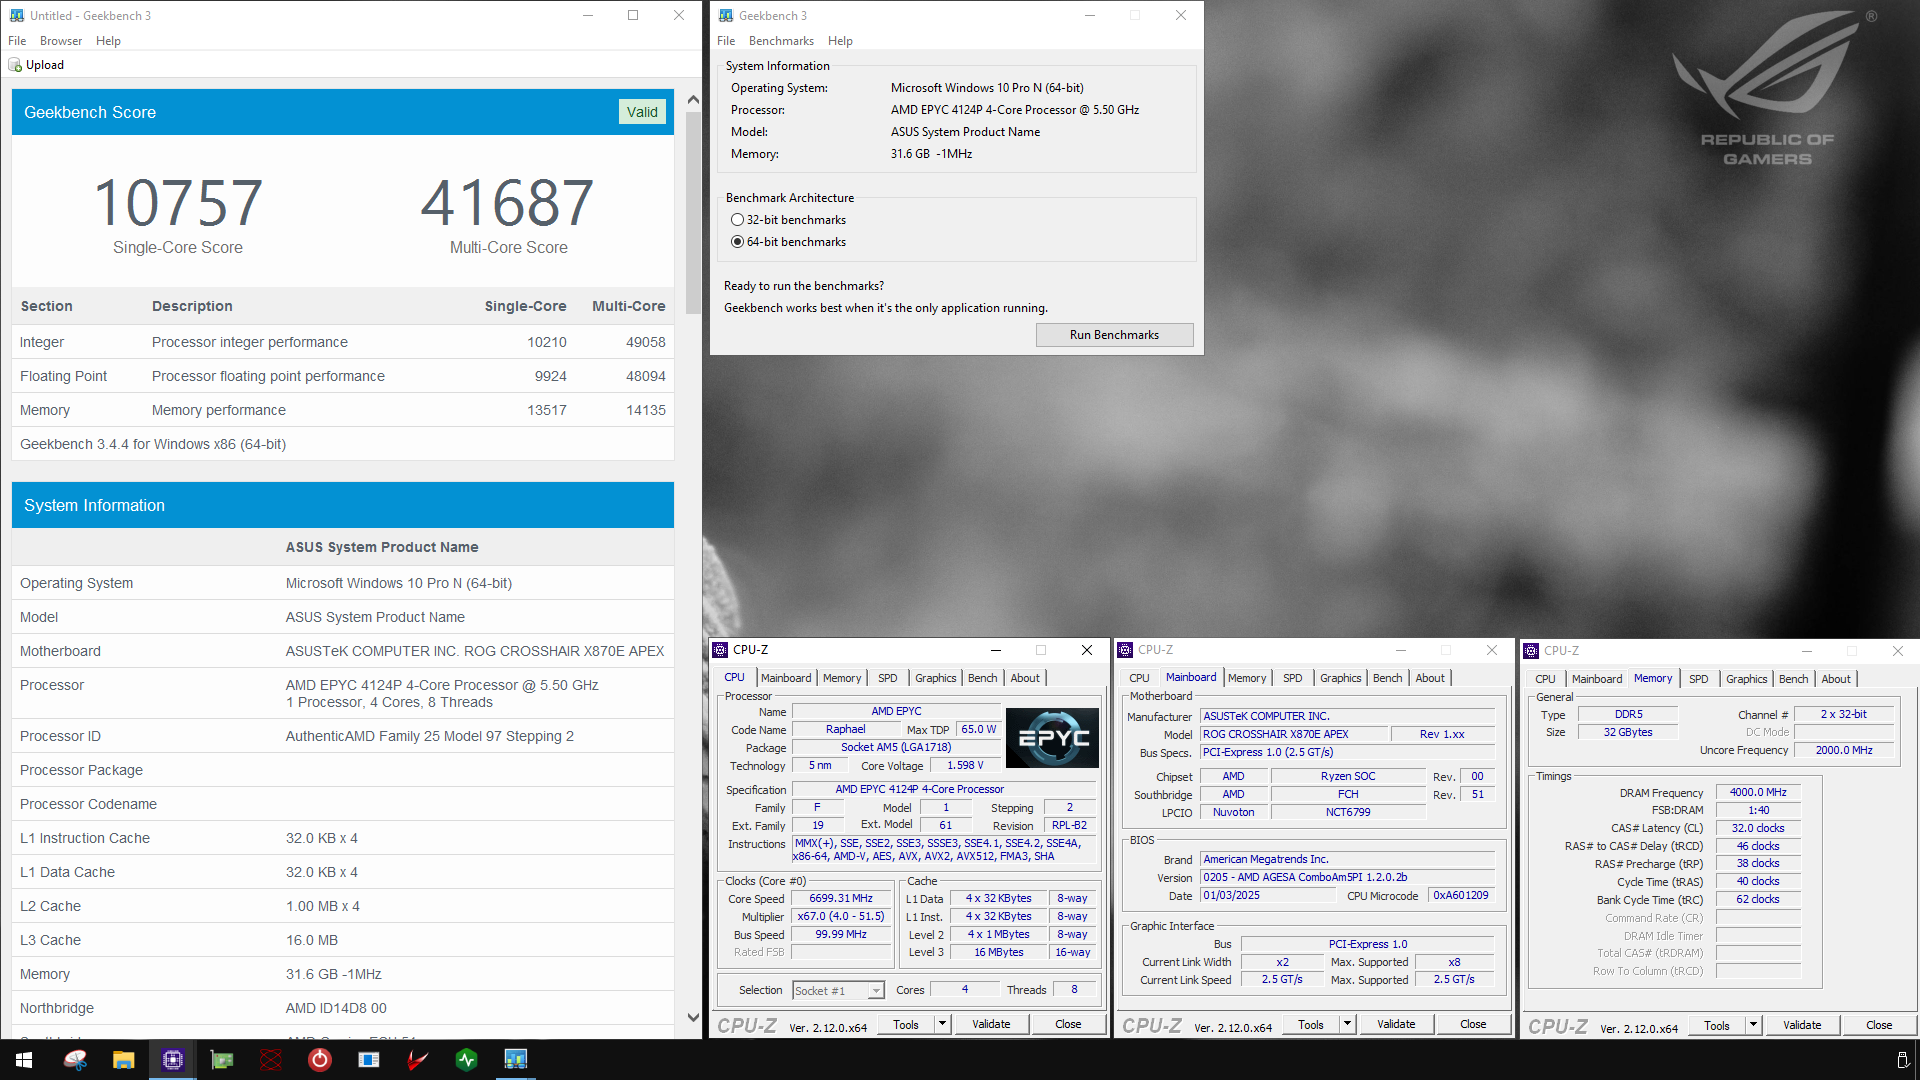
Task: Click the CAS# Latency 32.0 clocks field
Action: pyautogui.click(x=1758, y=828)
